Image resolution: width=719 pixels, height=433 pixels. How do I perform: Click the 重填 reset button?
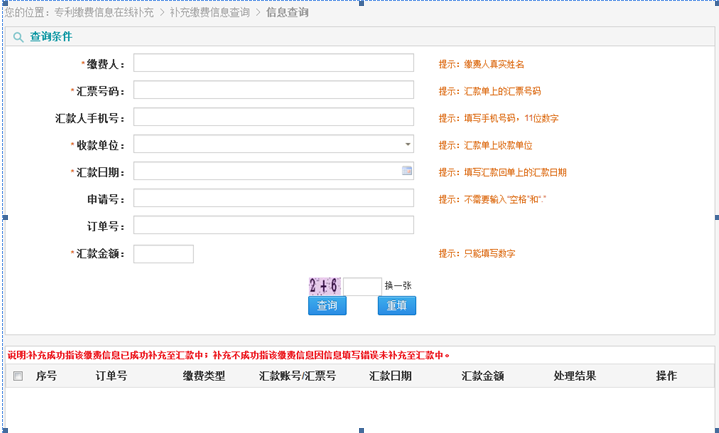coord(397,305)
